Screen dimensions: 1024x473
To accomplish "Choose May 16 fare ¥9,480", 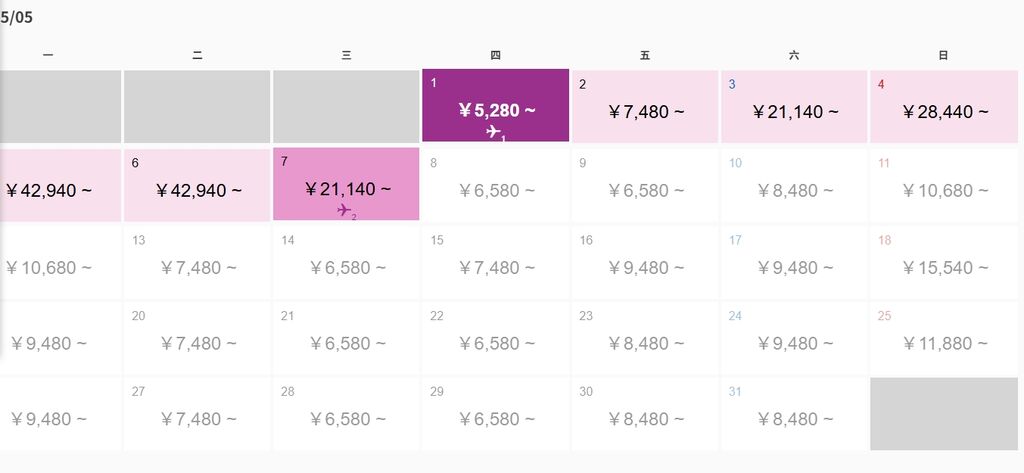I will coord(645,263).
